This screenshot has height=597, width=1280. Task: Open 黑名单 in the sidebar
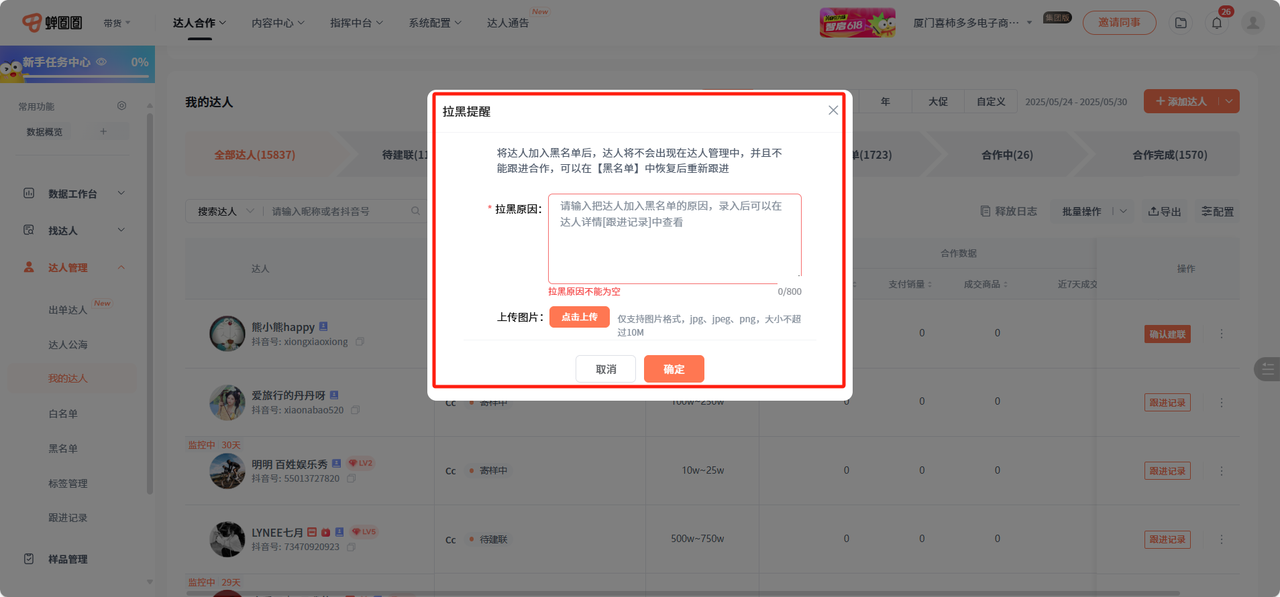[x=63, y=449]
